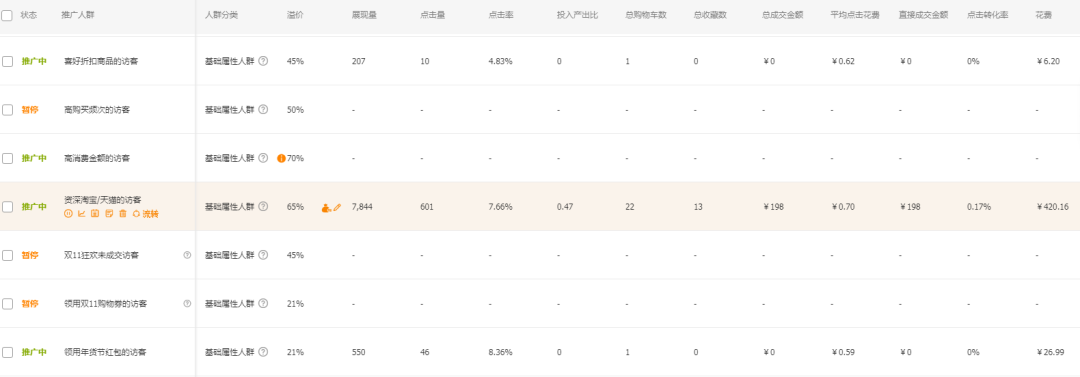The width and height of the screenshot is (1080, 377).
Task: Click the 状态 column header
Action: (29, 14)
